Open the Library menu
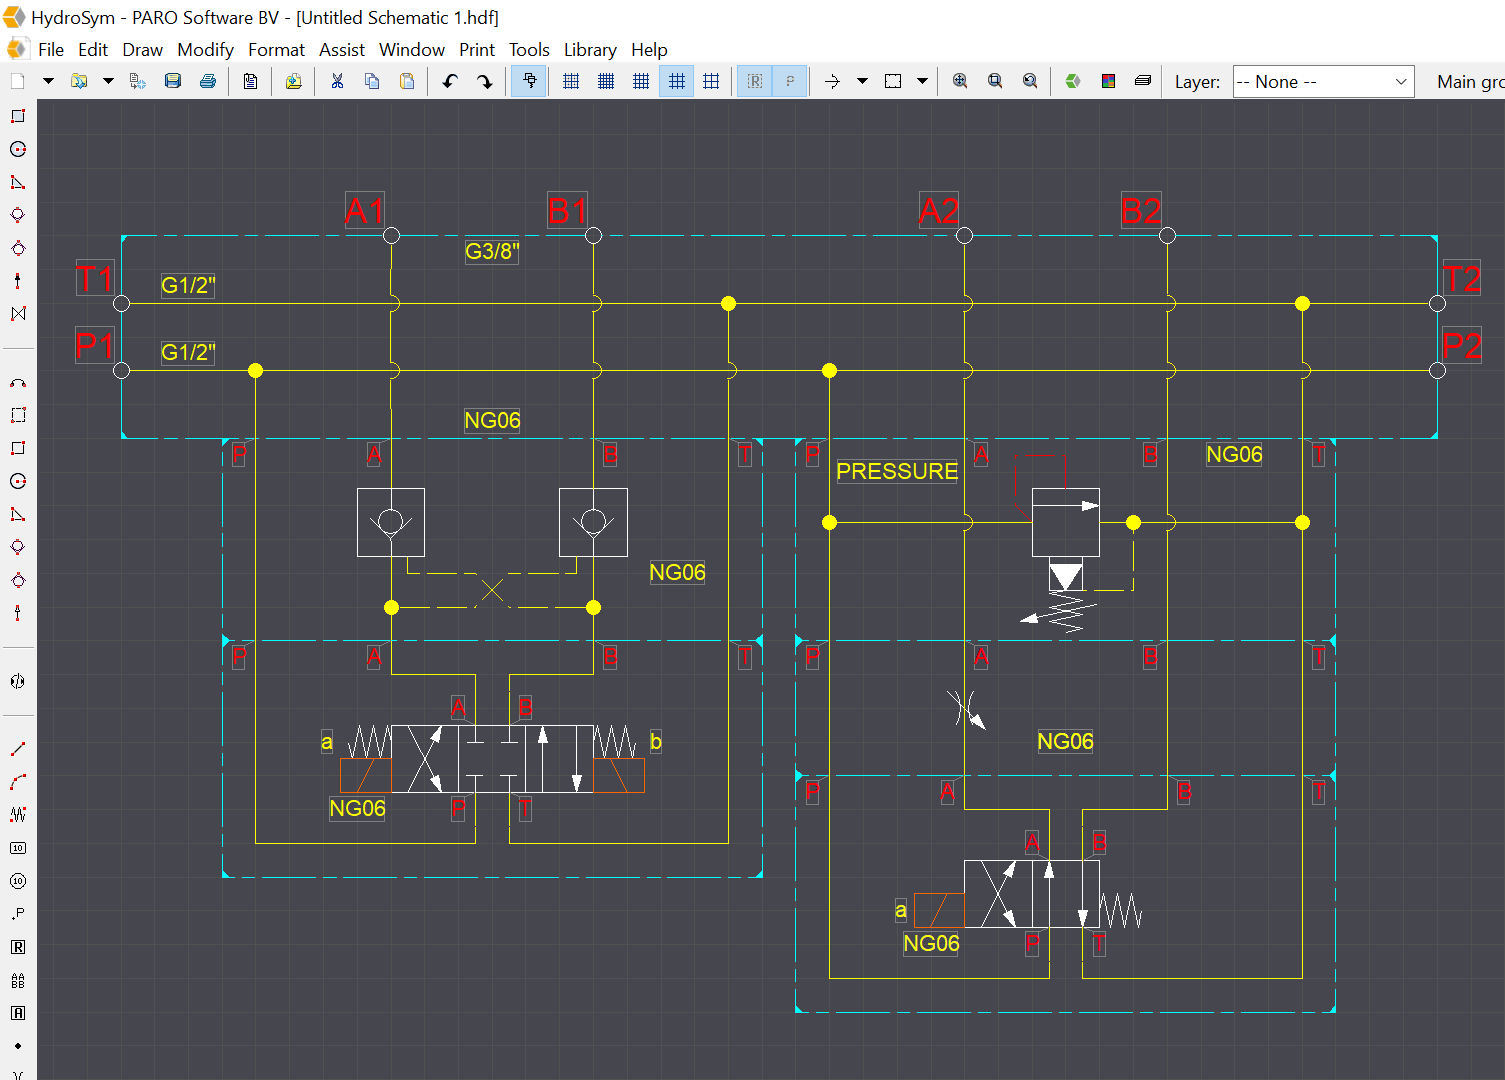The image size is (1505, 1080). tap(590, 50)
